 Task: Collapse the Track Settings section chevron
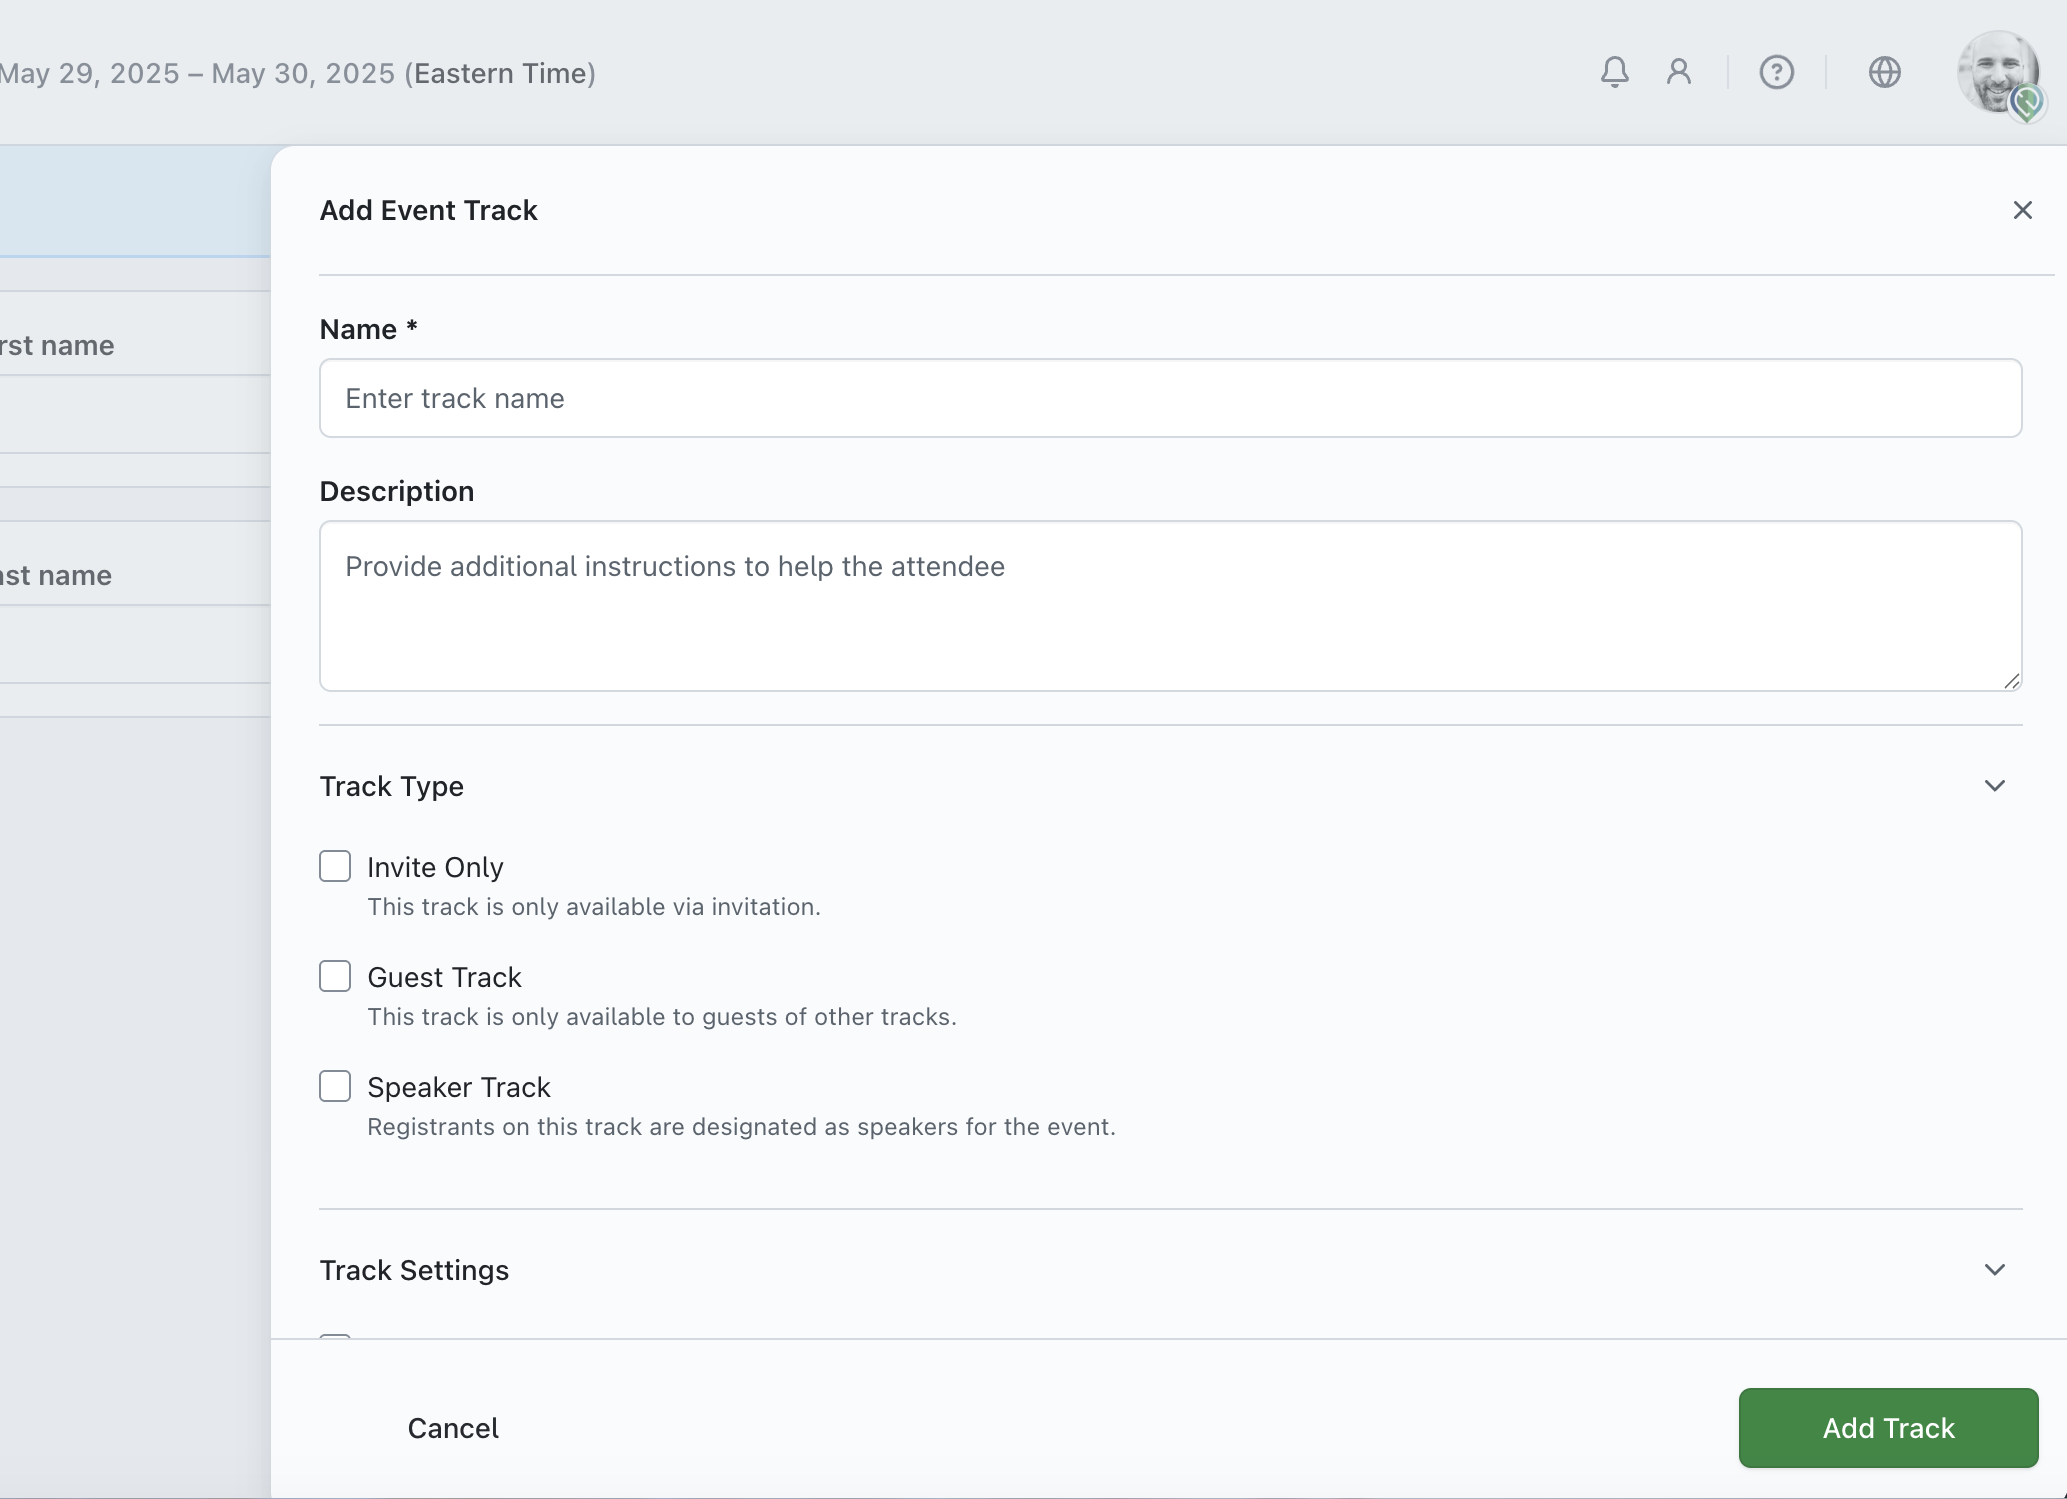(1994, 1270)
